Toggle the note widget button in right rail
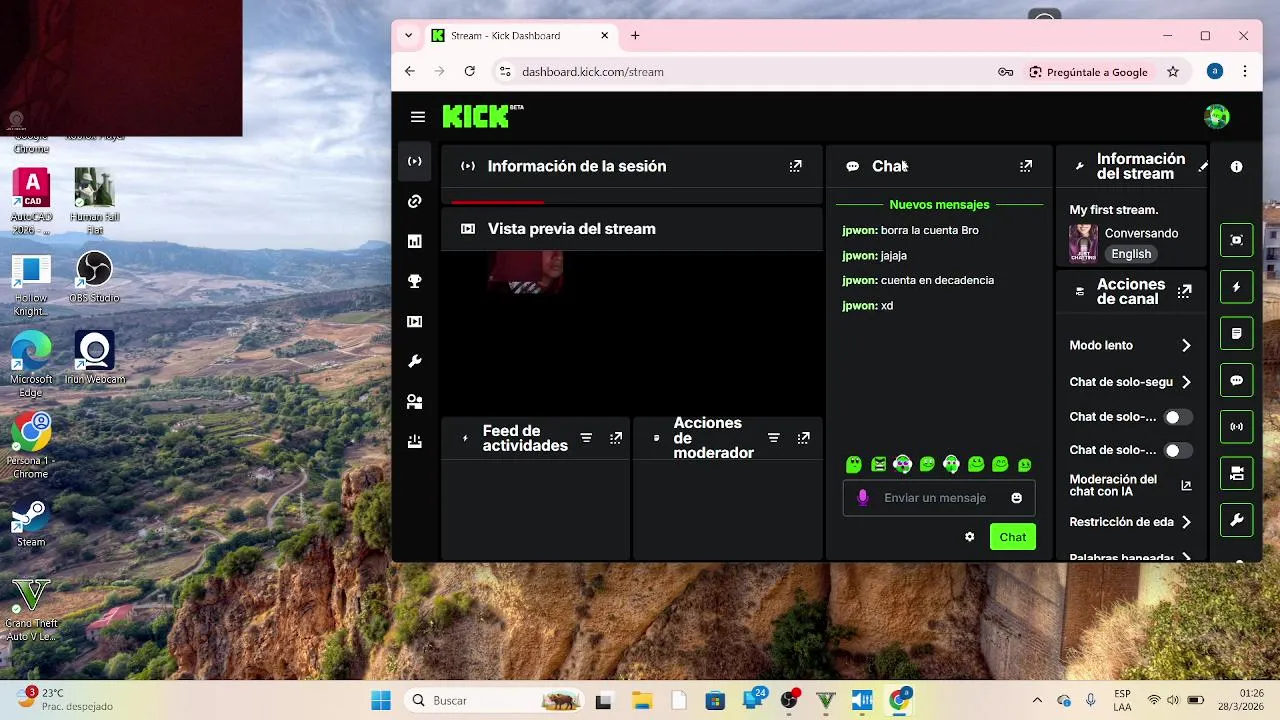The height and width of the screenshot is (720, 1280). 1237,334
